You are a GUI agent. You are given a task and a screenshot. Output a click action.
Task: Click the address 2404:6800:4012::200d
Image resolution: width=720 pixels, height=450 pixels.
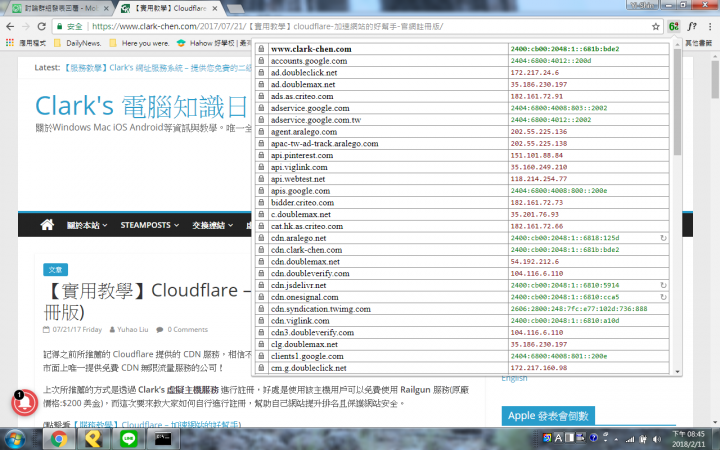click(x=551, y=61)
